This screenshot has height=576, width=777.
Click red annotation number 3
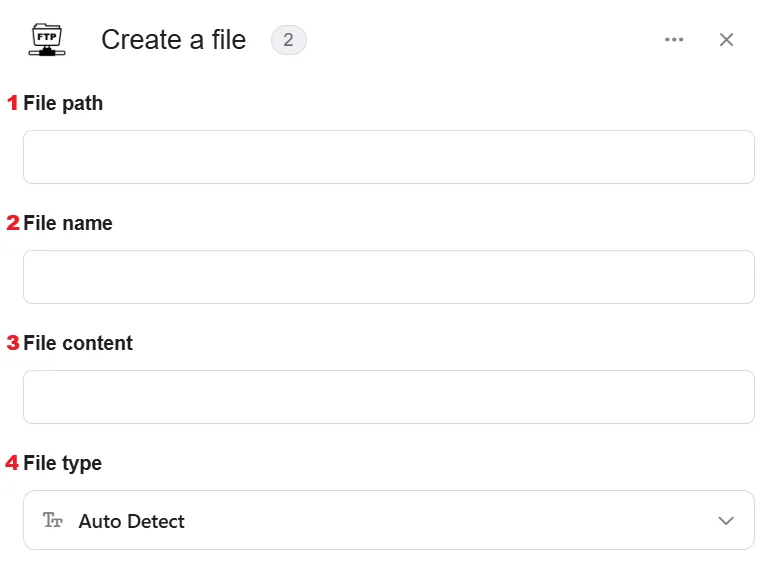pos(13,343)
